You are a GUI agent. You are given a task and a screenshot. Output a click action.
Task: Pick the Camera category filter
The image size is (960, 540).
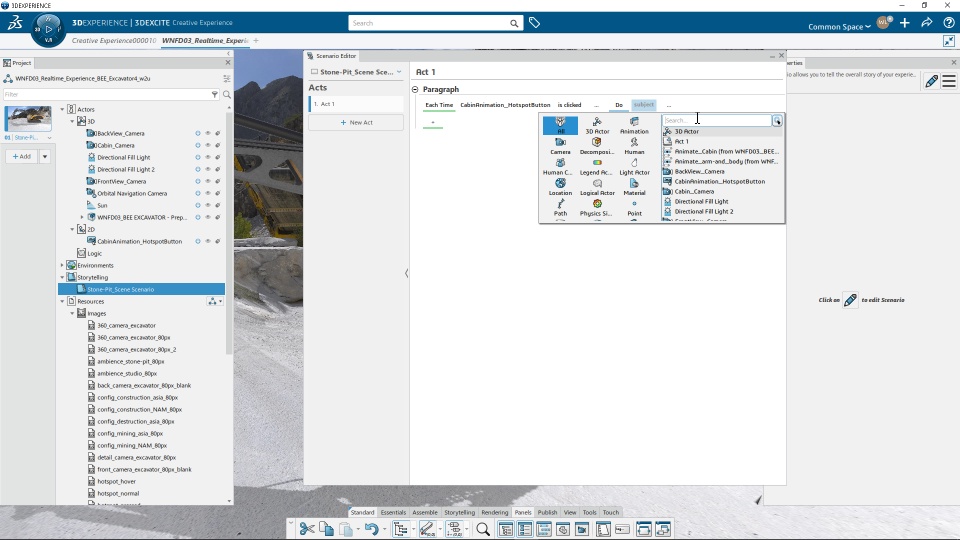[560, 146]
